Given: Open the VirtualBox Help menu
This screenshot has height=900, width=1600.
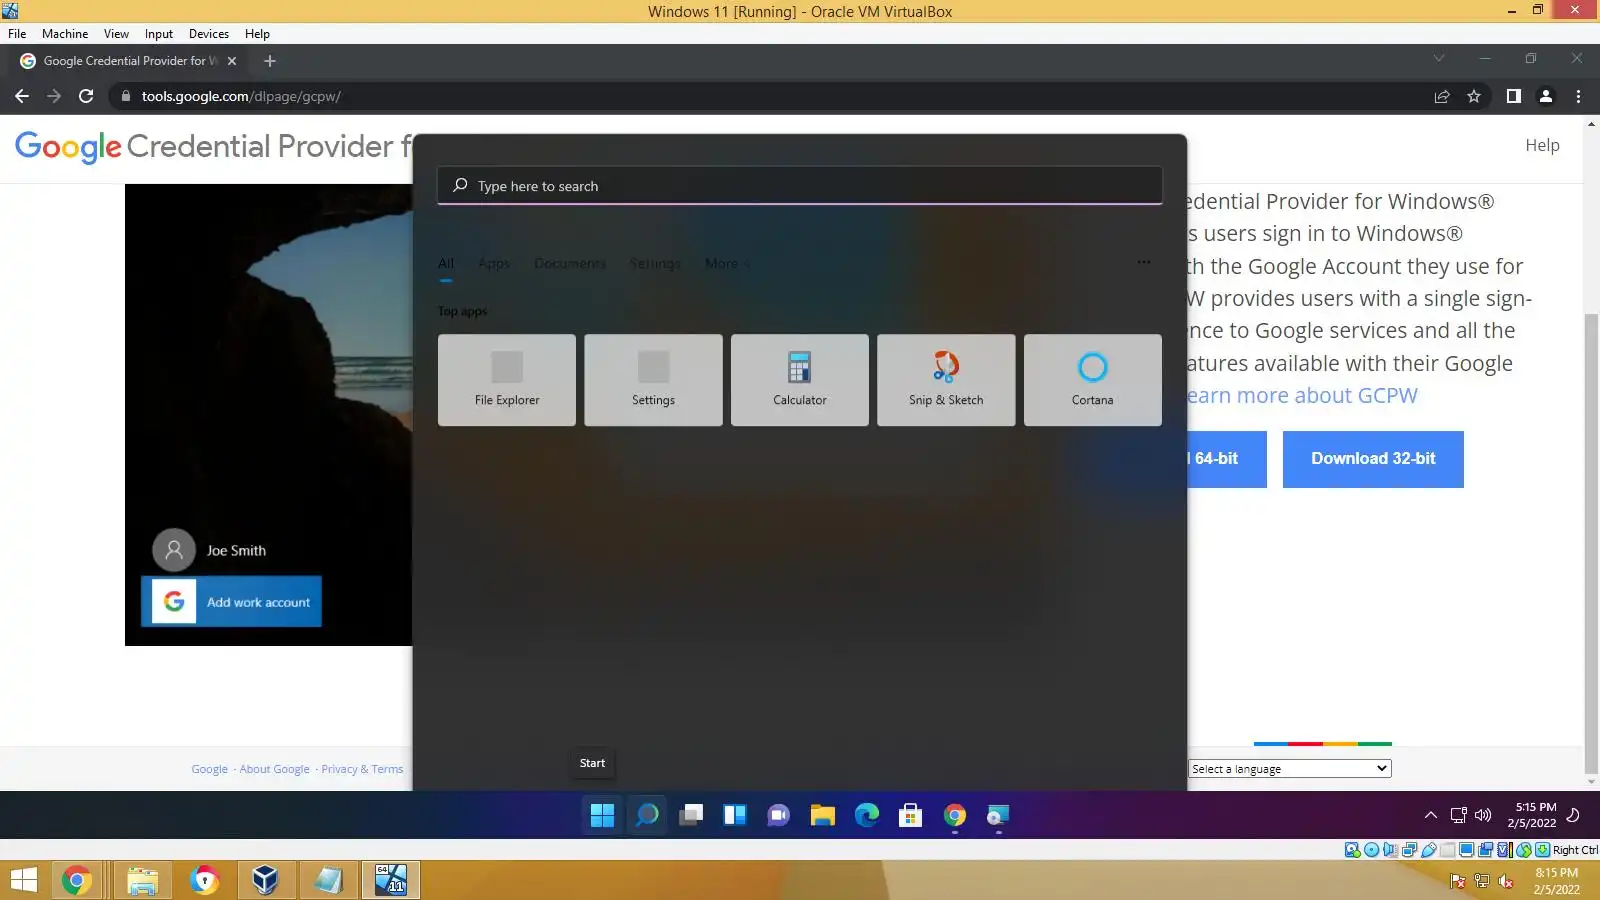Looking at the screenshot, I should (257, 34).
